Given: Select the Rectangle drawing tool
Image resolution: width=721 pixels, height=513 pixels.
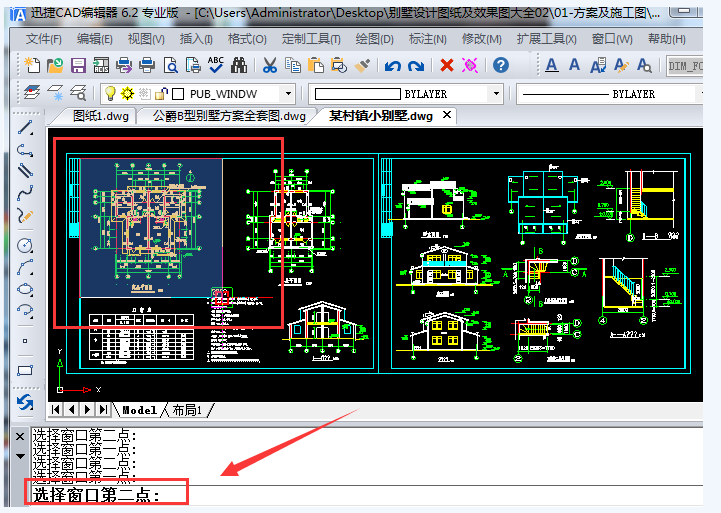Looking at the screenshot, I should click(25, 370).
